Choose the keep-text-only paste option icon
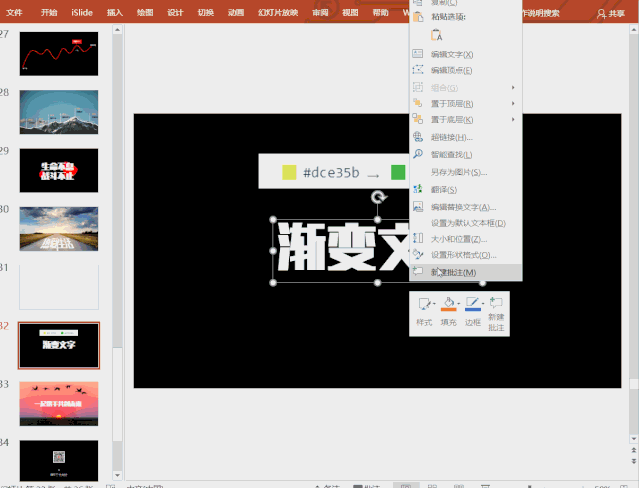 click(436, 35)
